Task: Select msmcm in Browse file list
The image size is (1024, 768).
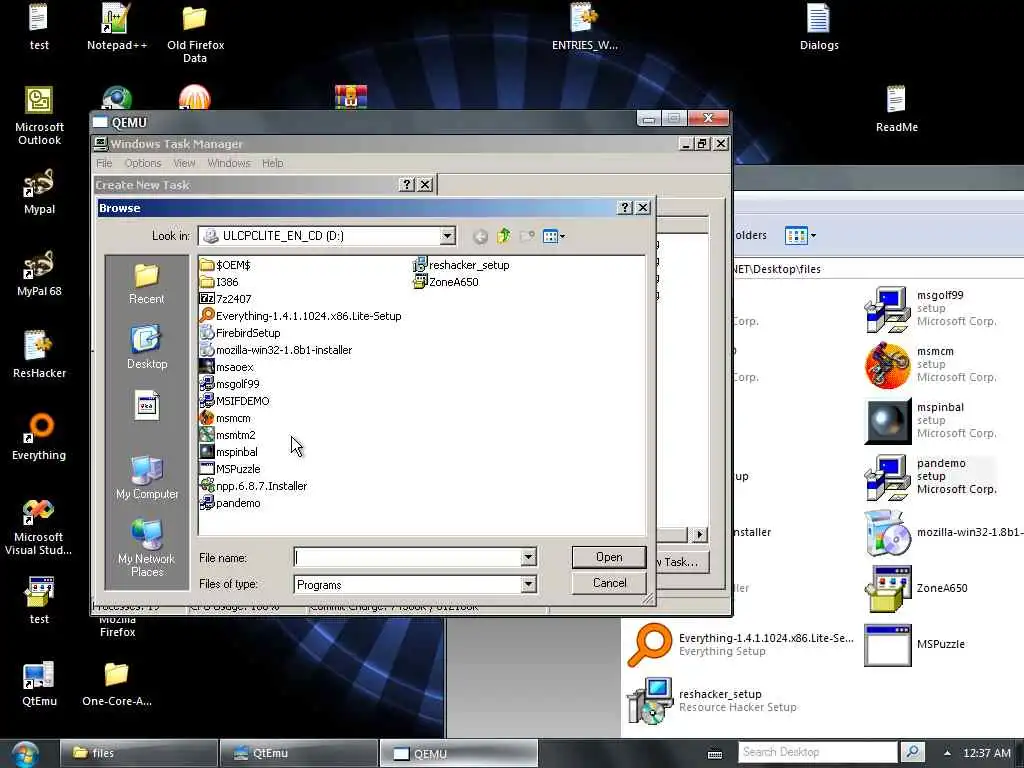Action: click(x=225, y=418)
